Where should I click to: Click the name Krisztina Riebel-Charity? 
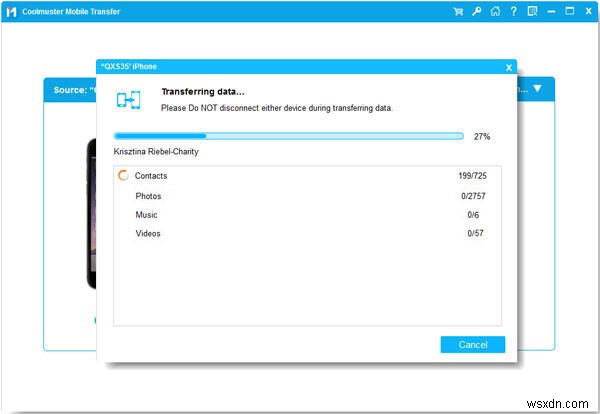point(156,152)
